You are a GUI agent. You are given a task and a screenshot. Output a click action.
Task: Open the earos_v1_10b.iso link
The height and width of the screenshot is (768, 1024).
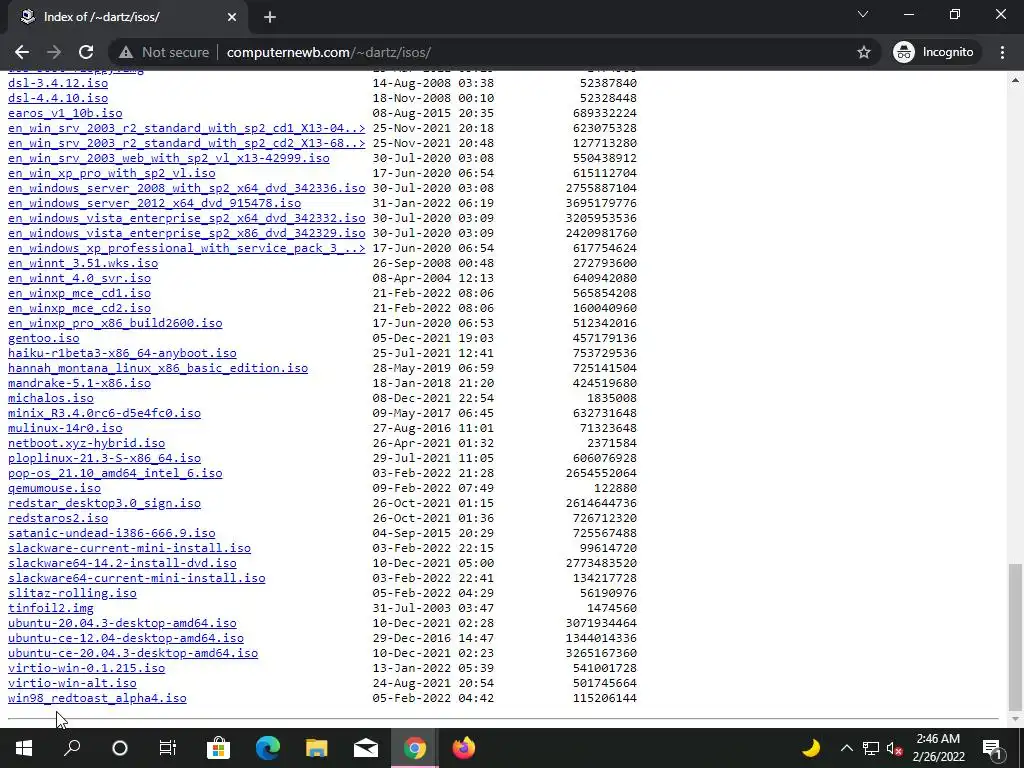coord(65,113)
